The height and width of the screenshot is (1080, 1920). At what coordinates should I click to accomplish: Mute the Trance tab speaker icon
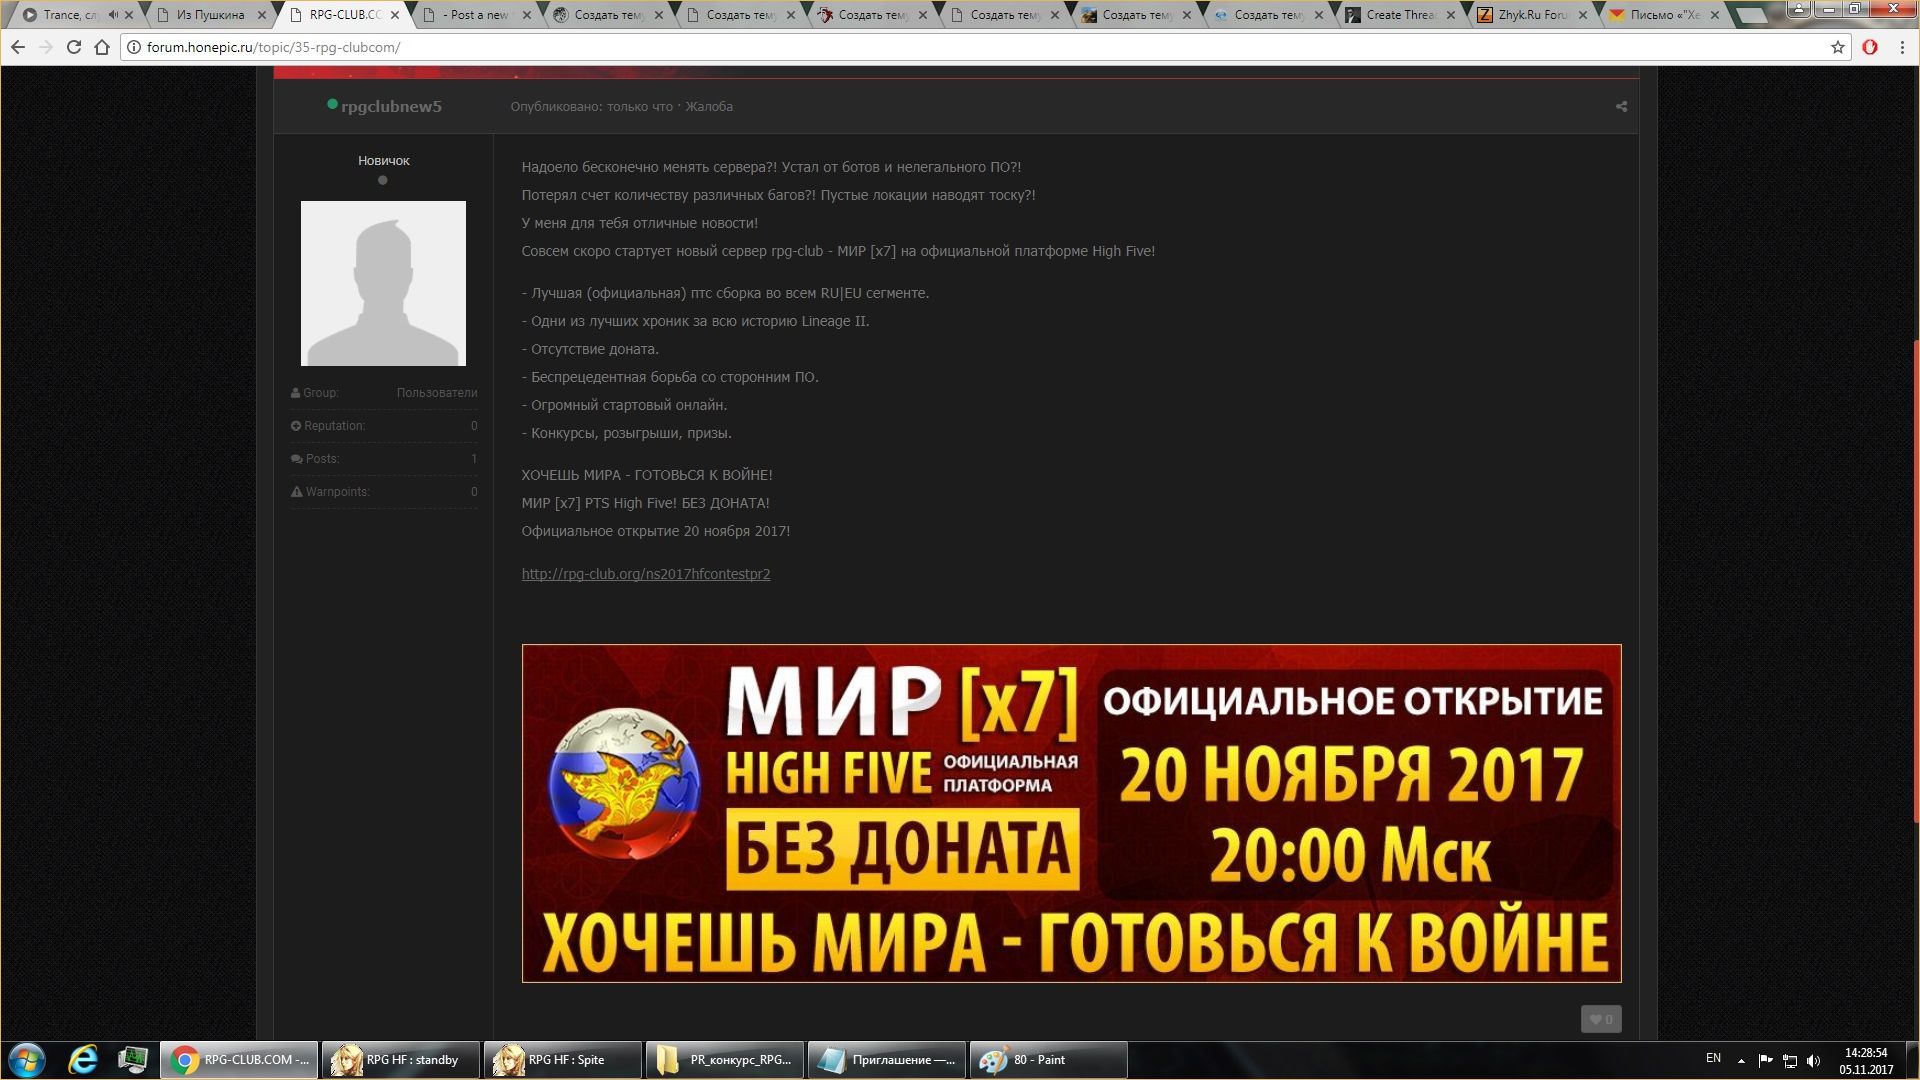pyautogui.click(x=113, y=15)
